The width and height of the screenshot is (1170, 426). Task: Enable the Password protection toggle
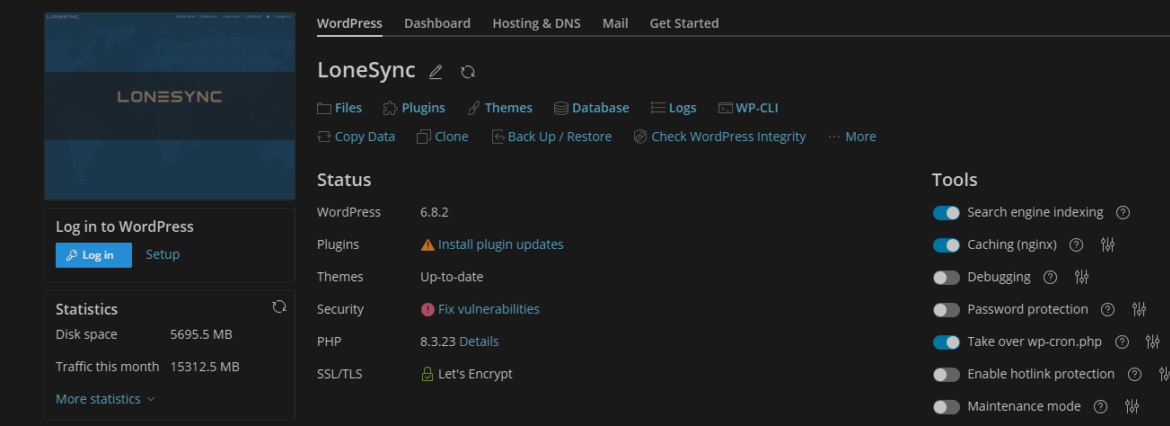pos(946,310)
